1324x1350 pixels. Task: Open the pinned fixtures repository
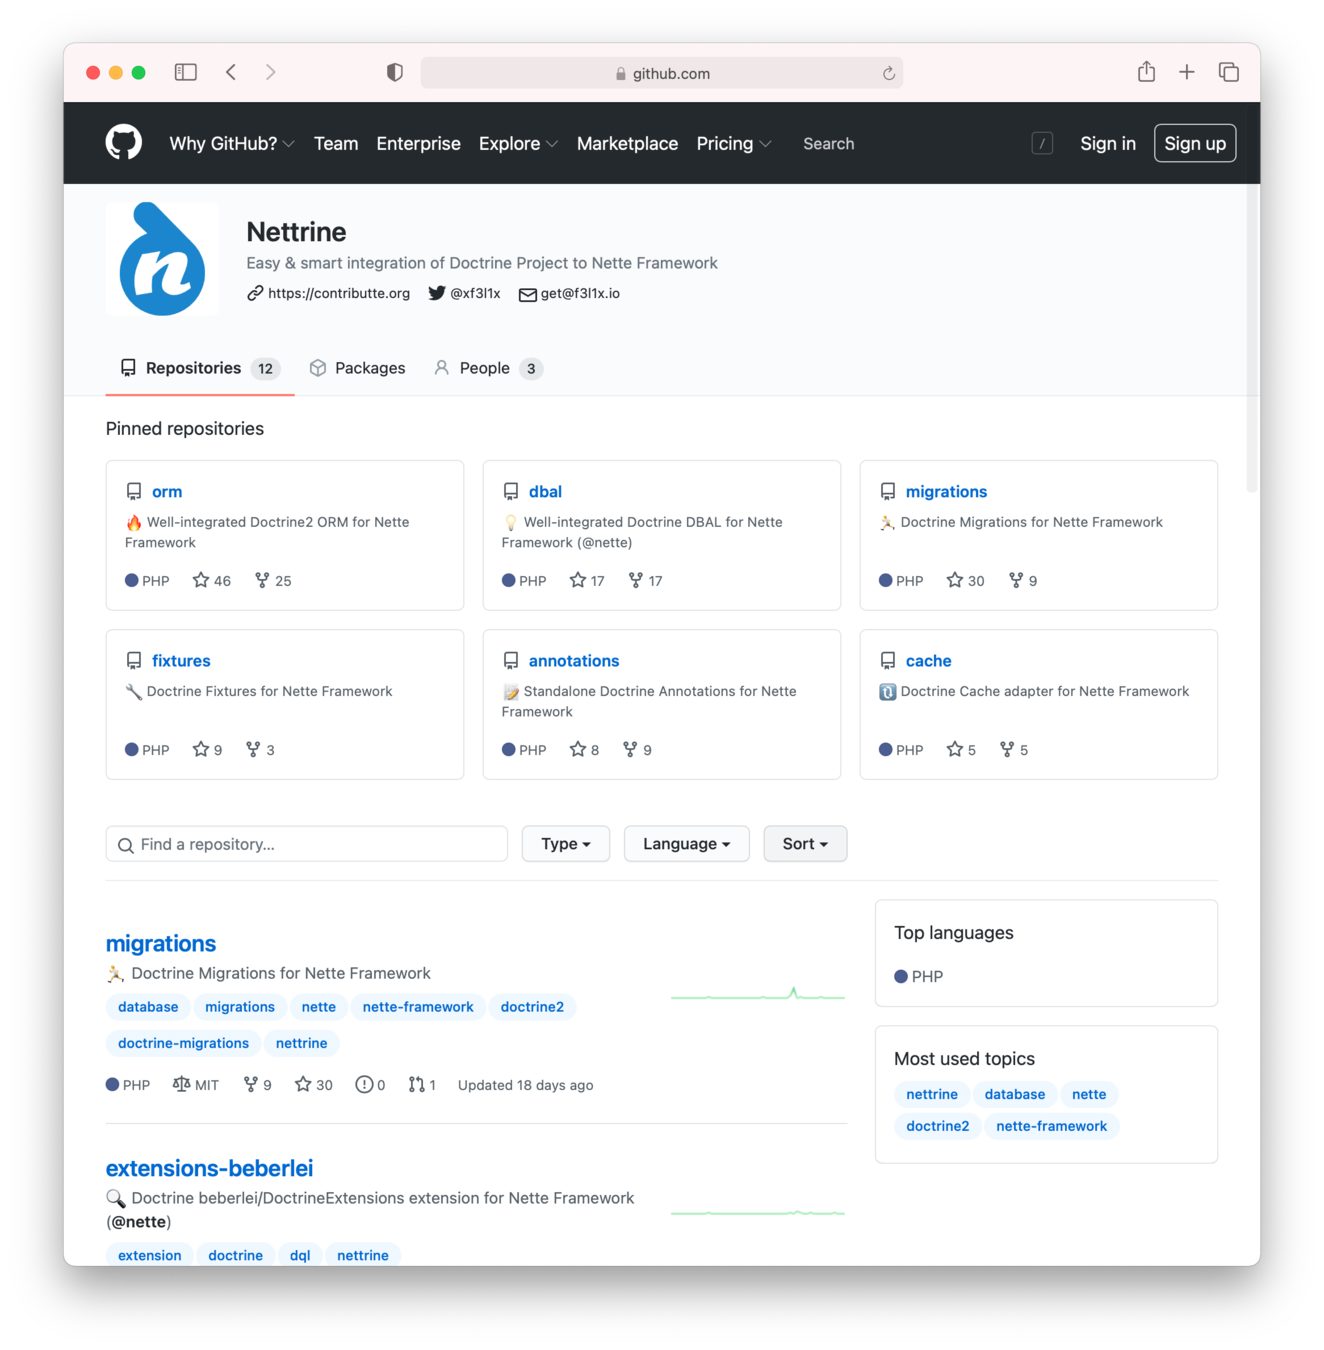pyautogui.click(x=181, y=660)
